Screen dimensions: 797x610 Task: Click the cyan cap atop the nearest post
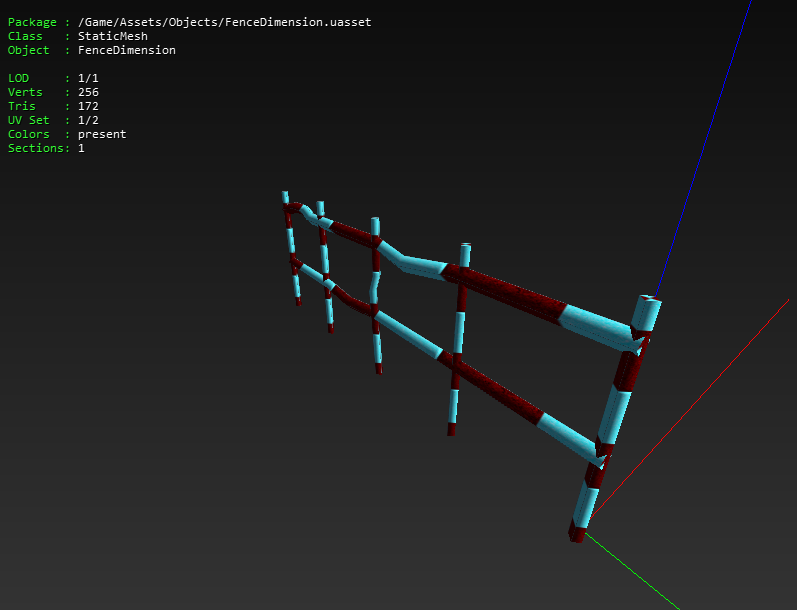(646, 313)
